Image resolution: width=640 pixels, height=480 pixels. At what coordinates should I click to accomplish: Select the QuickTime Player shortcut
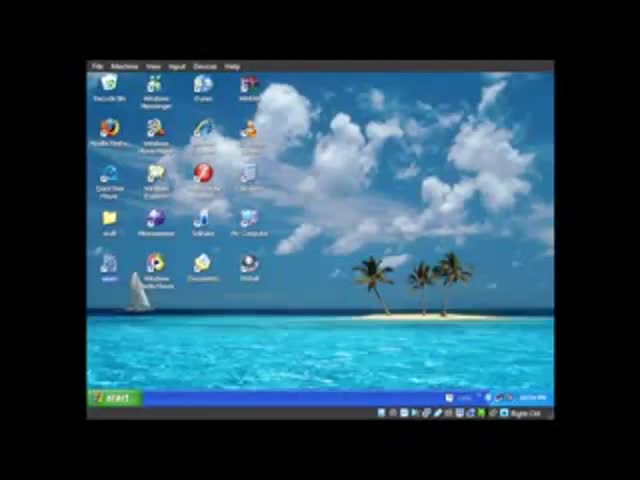pyautogui.click(x=109, y=175)
